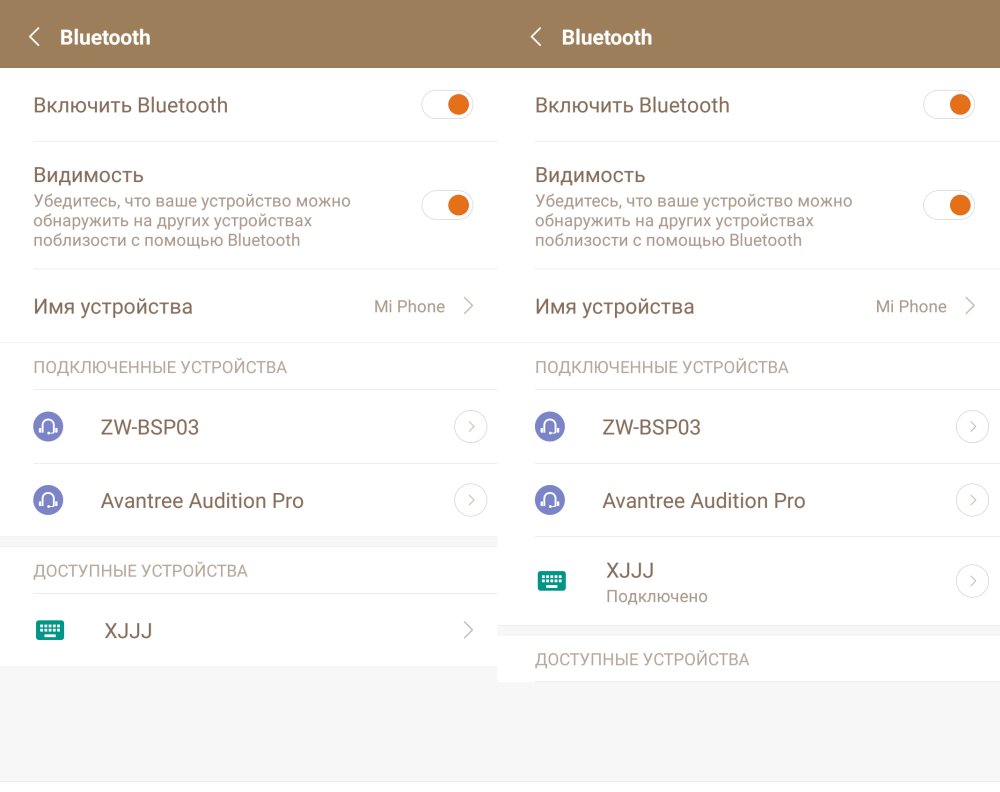Select XJJJ from available devices to pair
The image size is (1000, 792).
129,630
